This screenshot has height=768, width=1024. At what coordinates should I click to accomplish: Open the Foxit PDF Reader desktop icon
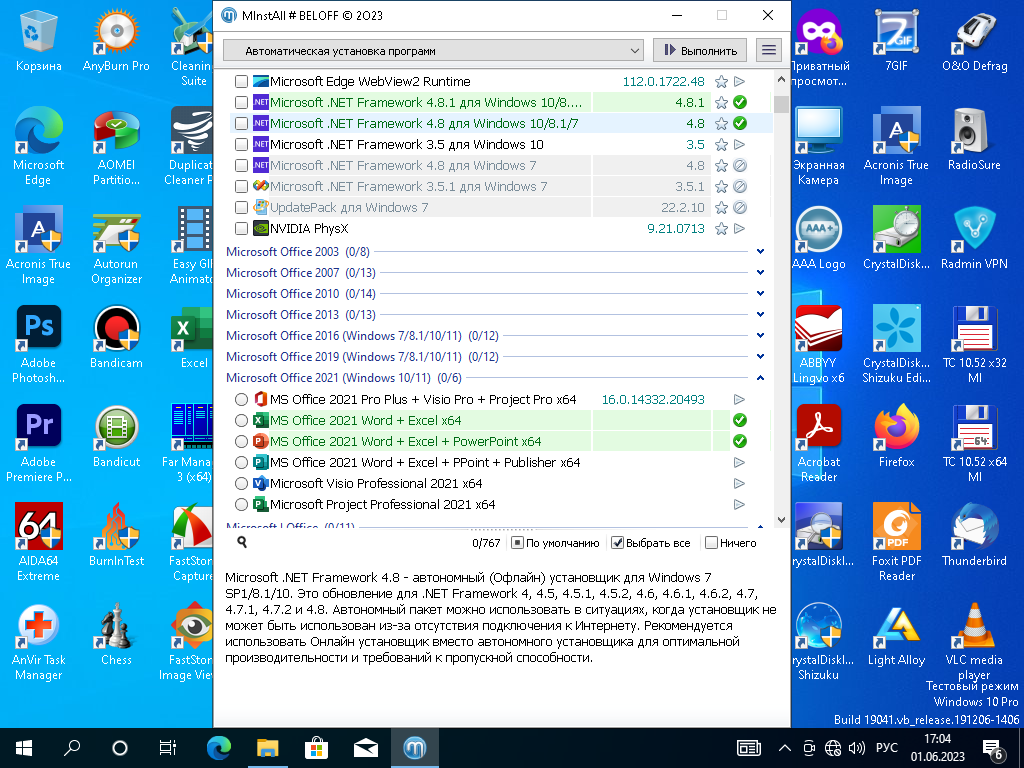click(x=897, y=543)
